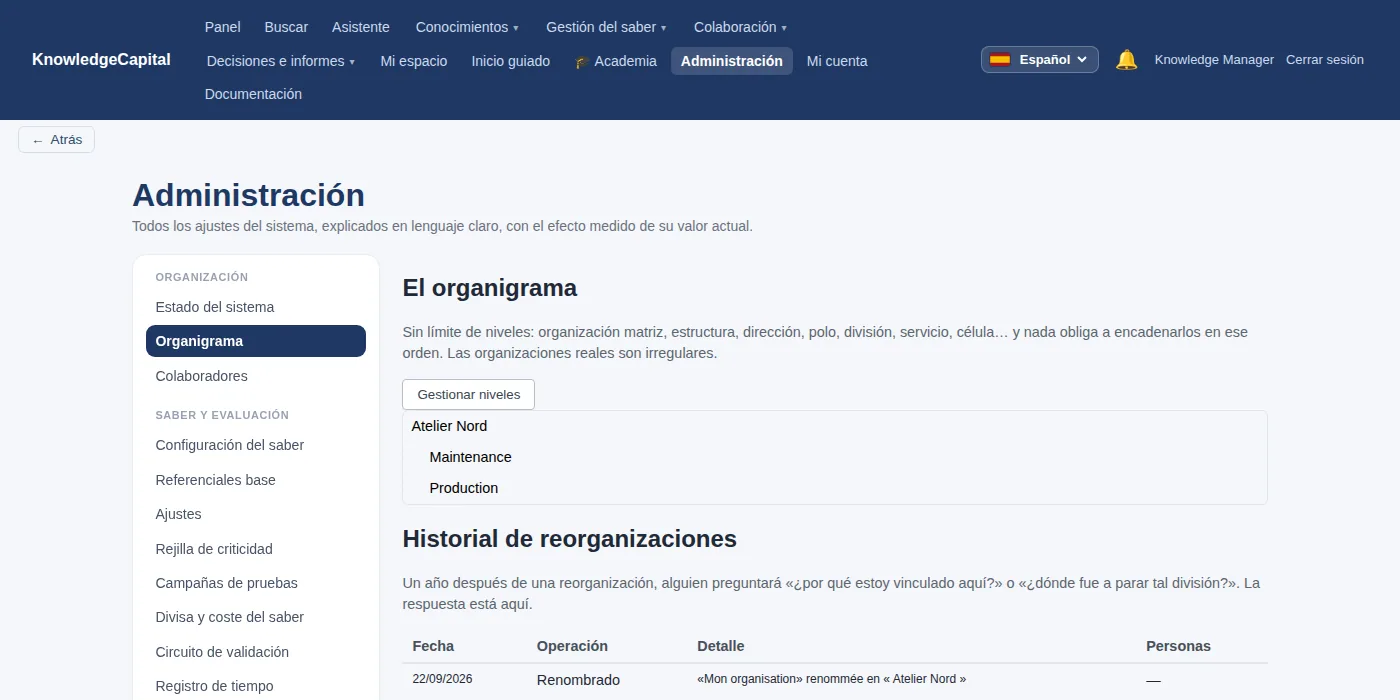Select the Maintenance tree node
The height and width of the screenshot is (700, 1400).
pyautogui.click(x=470, y=457)
